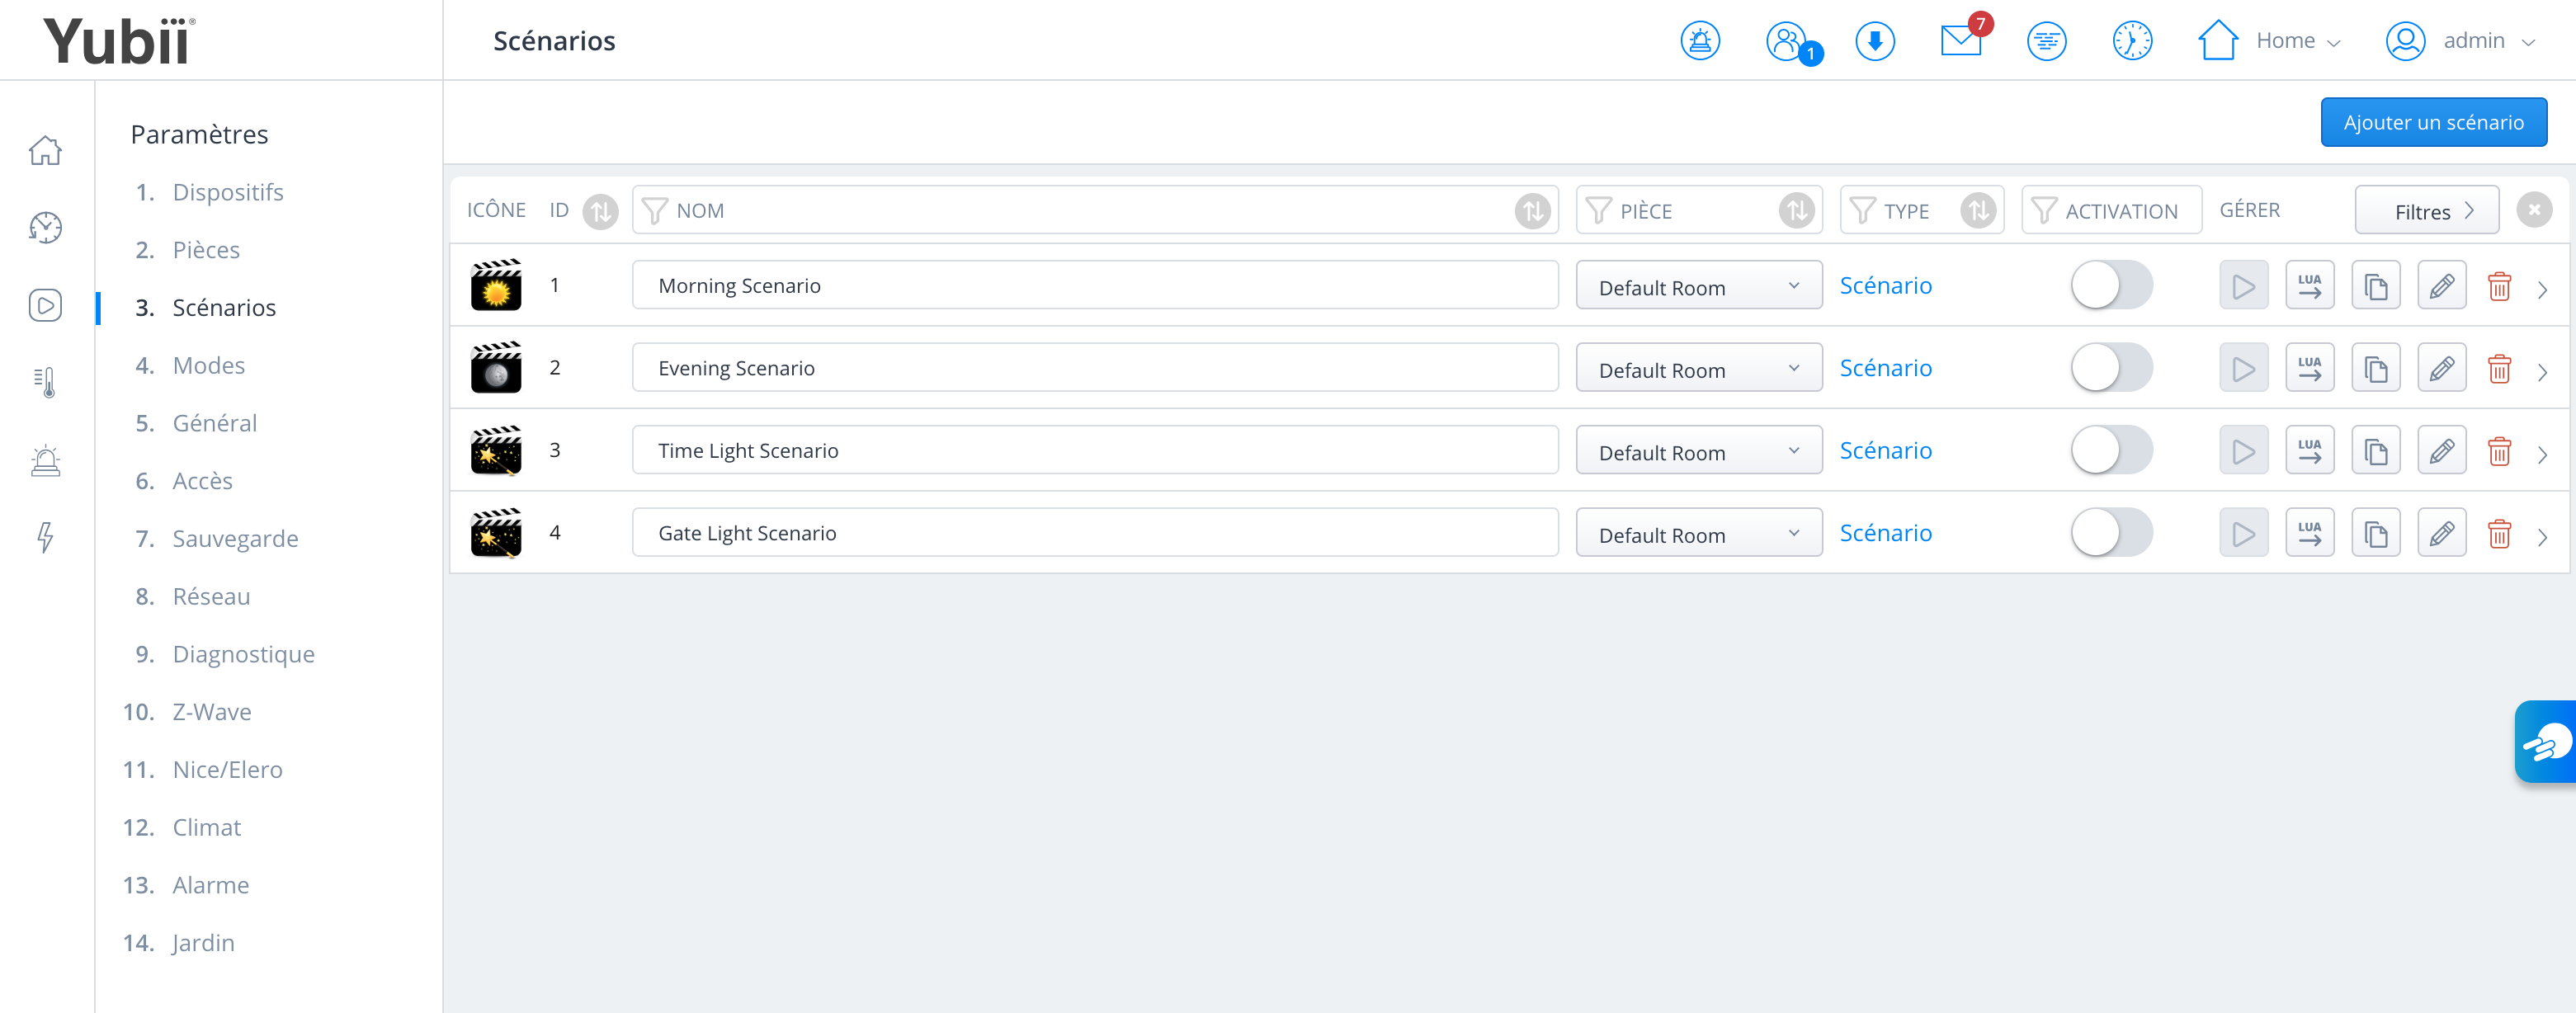This screenshot has height=1013, width=2576.
Task: Open the Modes settings page
Action: coord(209,365)
